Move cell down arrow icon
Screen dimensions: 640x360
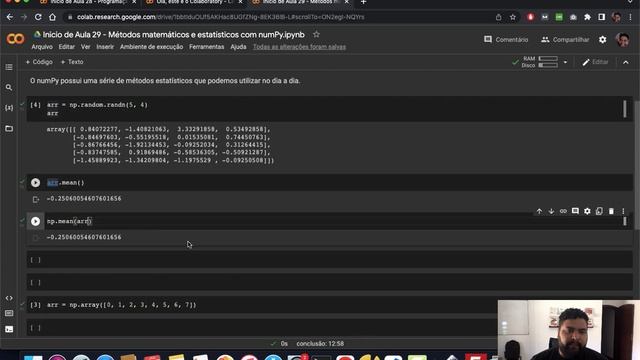click(x=551, y=211)
